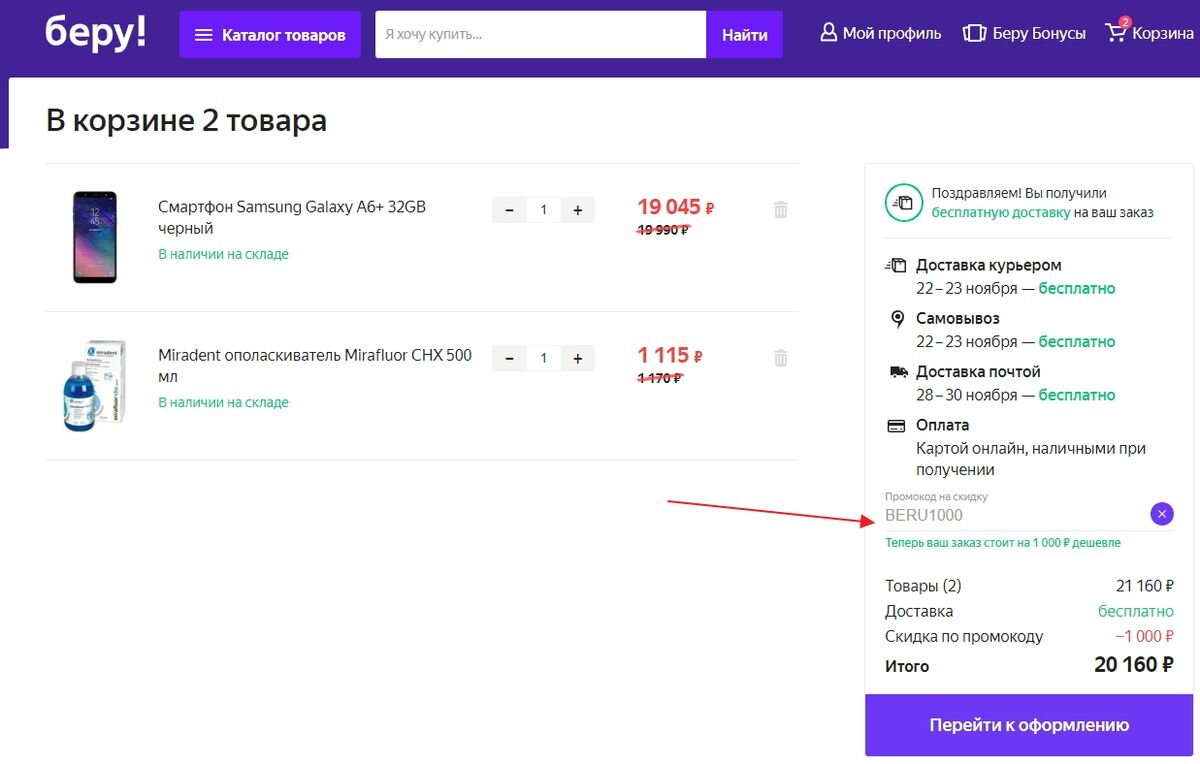Image resolution: width=1200 pixels, height=764 pixels.
Task: Click 'В наличии на складе' under Samsung
Action: pyautogui.click(x=223, y=254)
